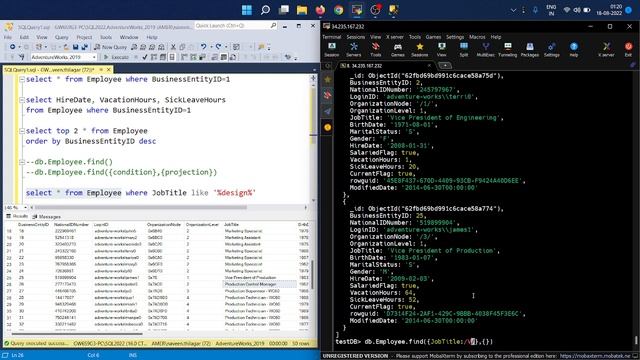Show hidden system tray icons chevron
The image size is (640, 360).
point(513,10)
